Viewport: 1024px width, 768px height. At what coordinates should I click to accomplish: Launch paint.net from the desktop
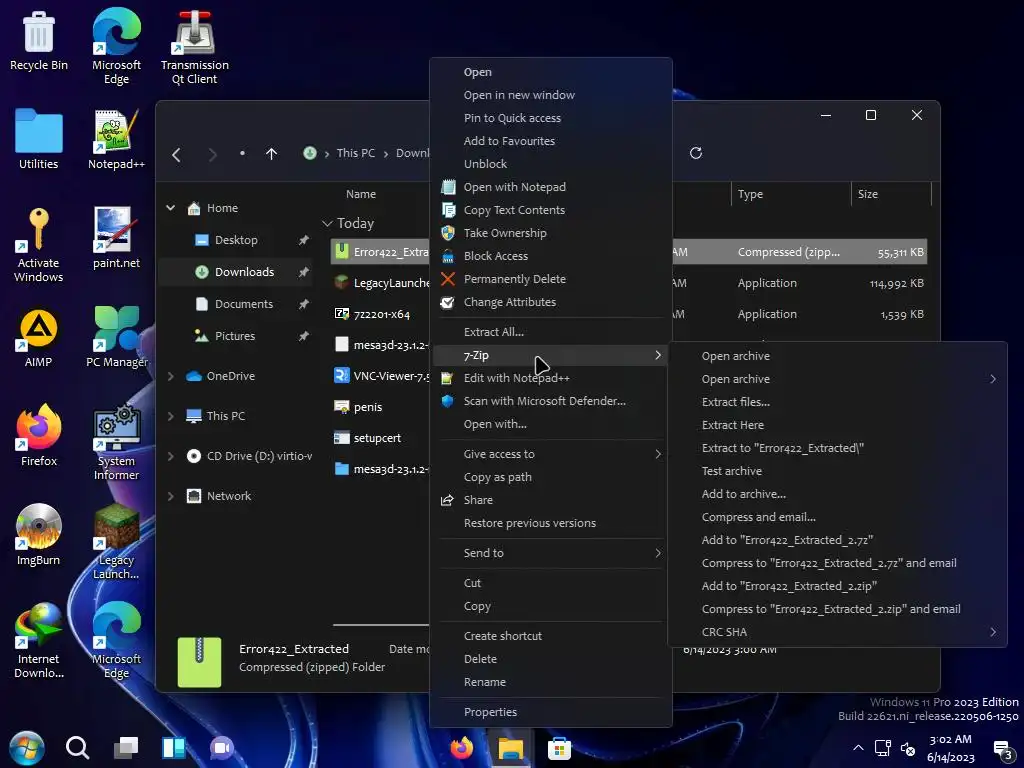click(x=116, y=238)
